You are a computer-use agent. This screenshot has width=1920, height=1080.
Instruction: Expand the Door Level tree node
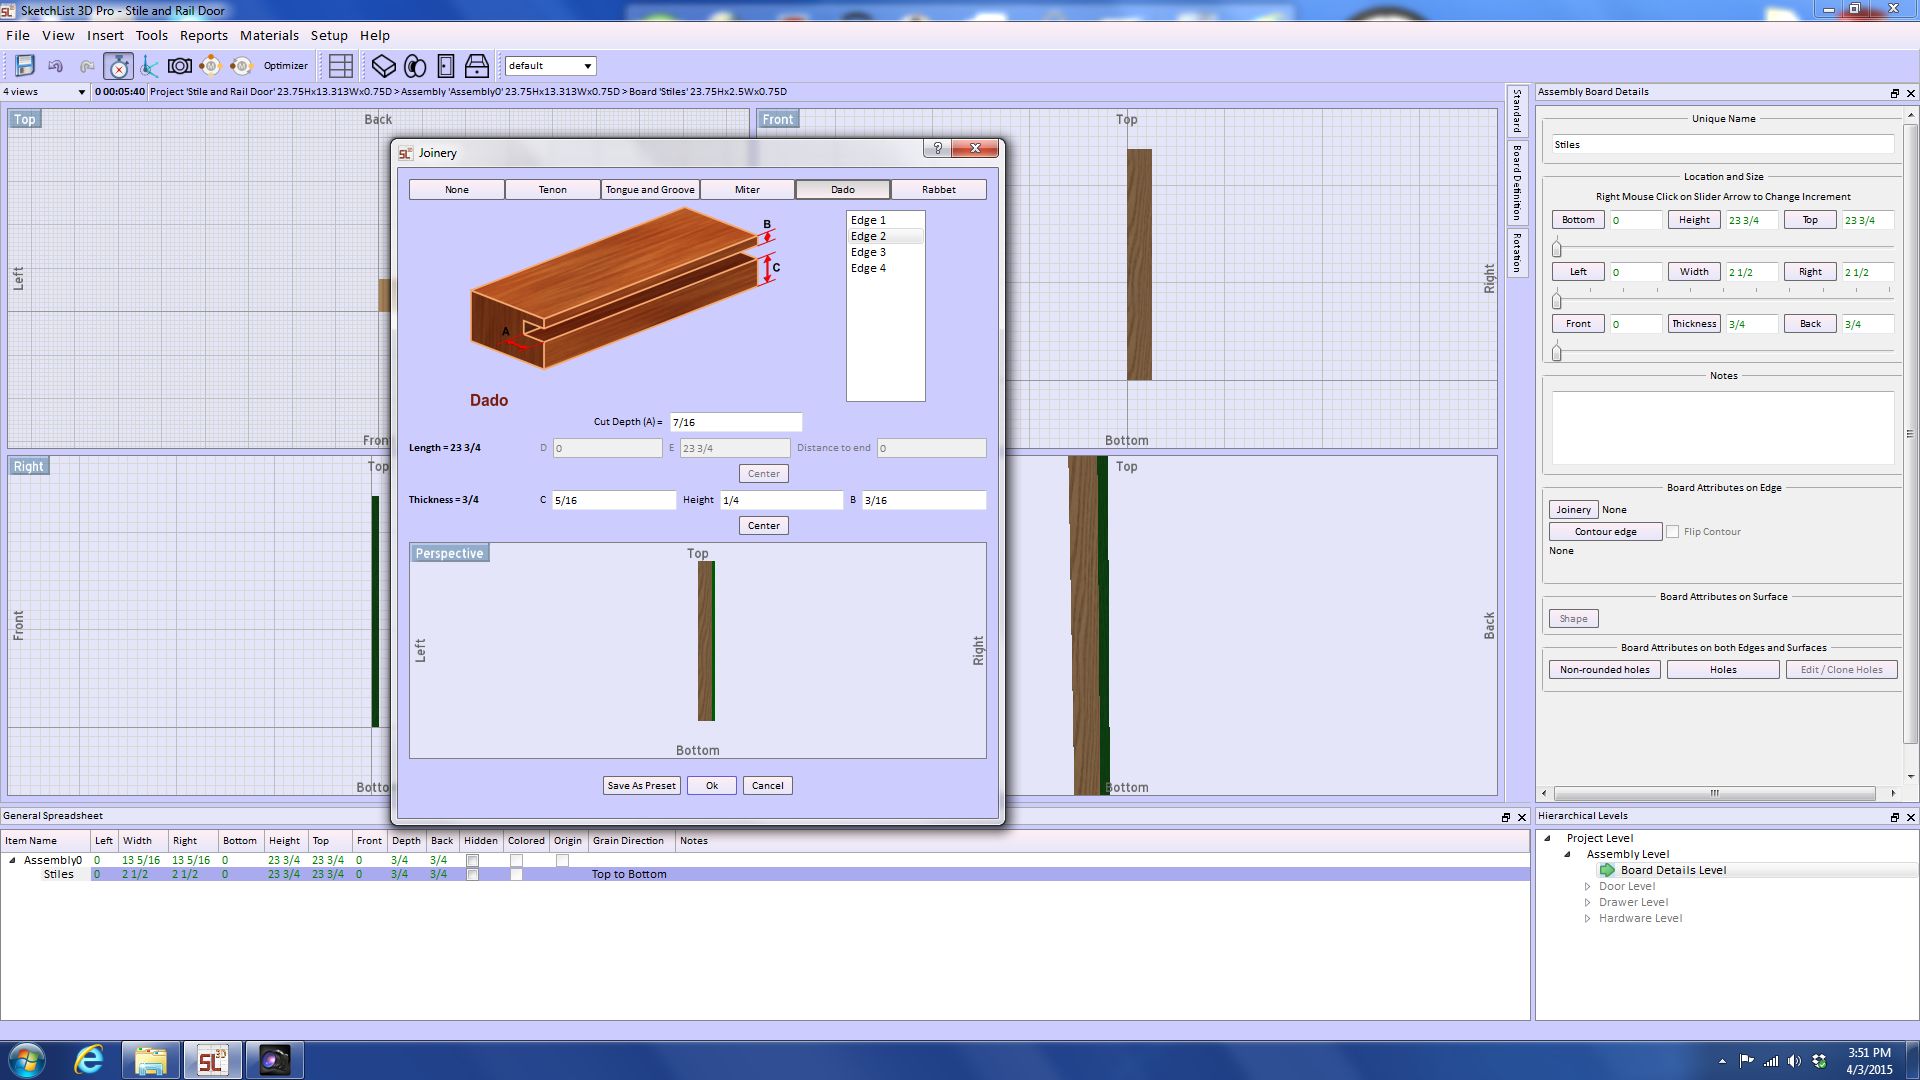click(x=1588, y=886)
